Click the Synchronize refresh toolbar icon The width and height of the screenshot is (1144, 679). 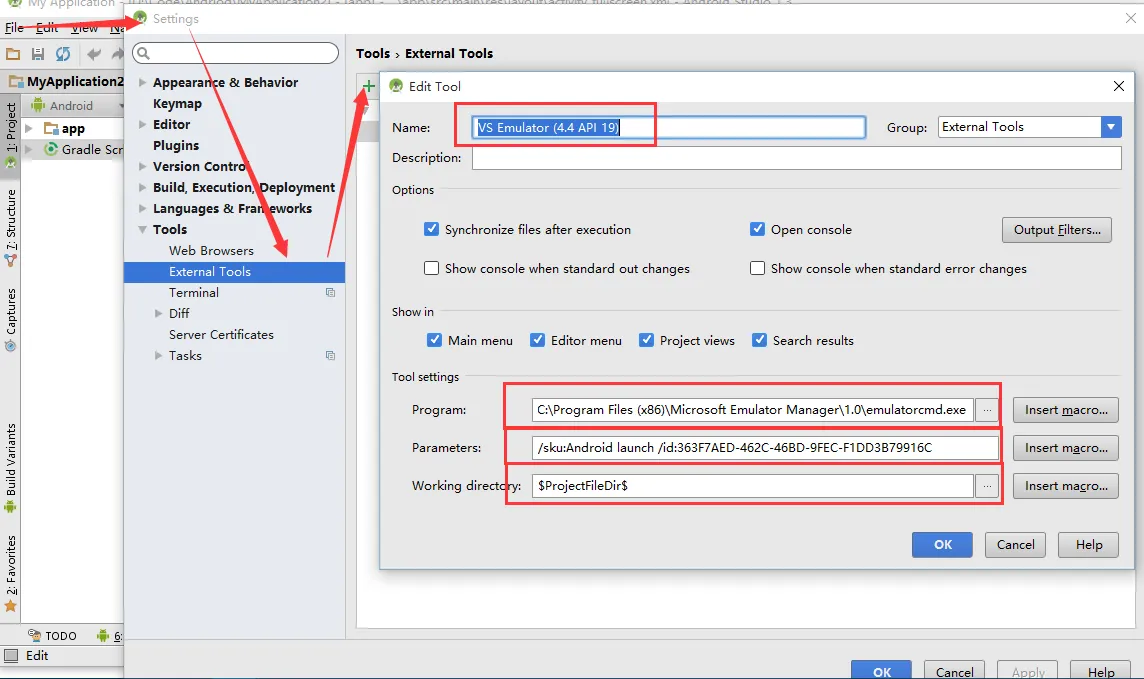(x=63, y=53)
